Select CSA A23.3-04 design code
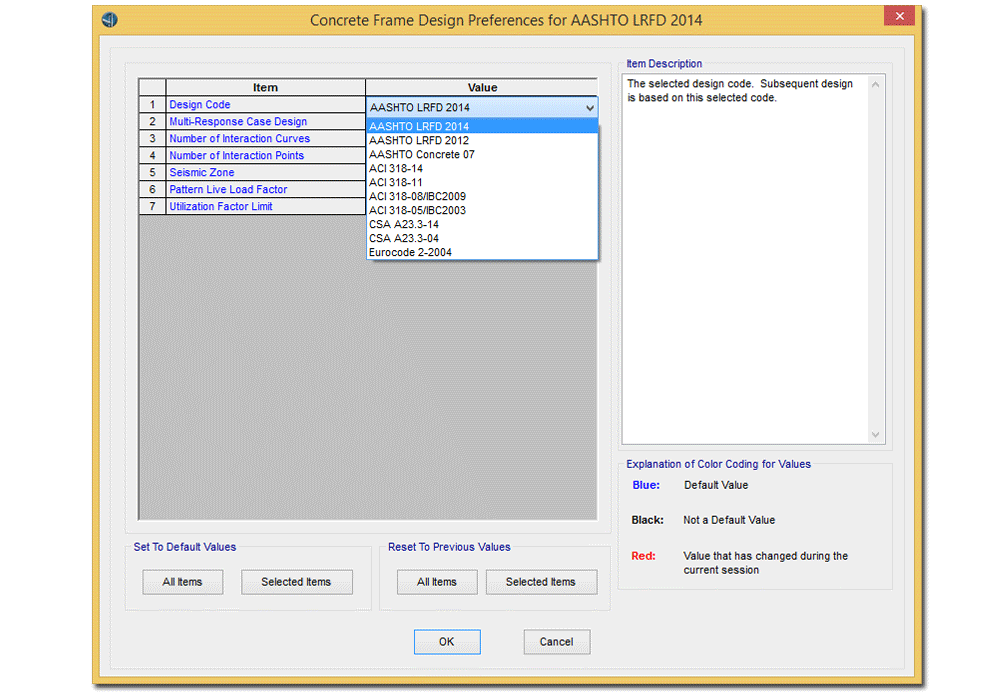The image size is (1000, 700). [482, 238]
